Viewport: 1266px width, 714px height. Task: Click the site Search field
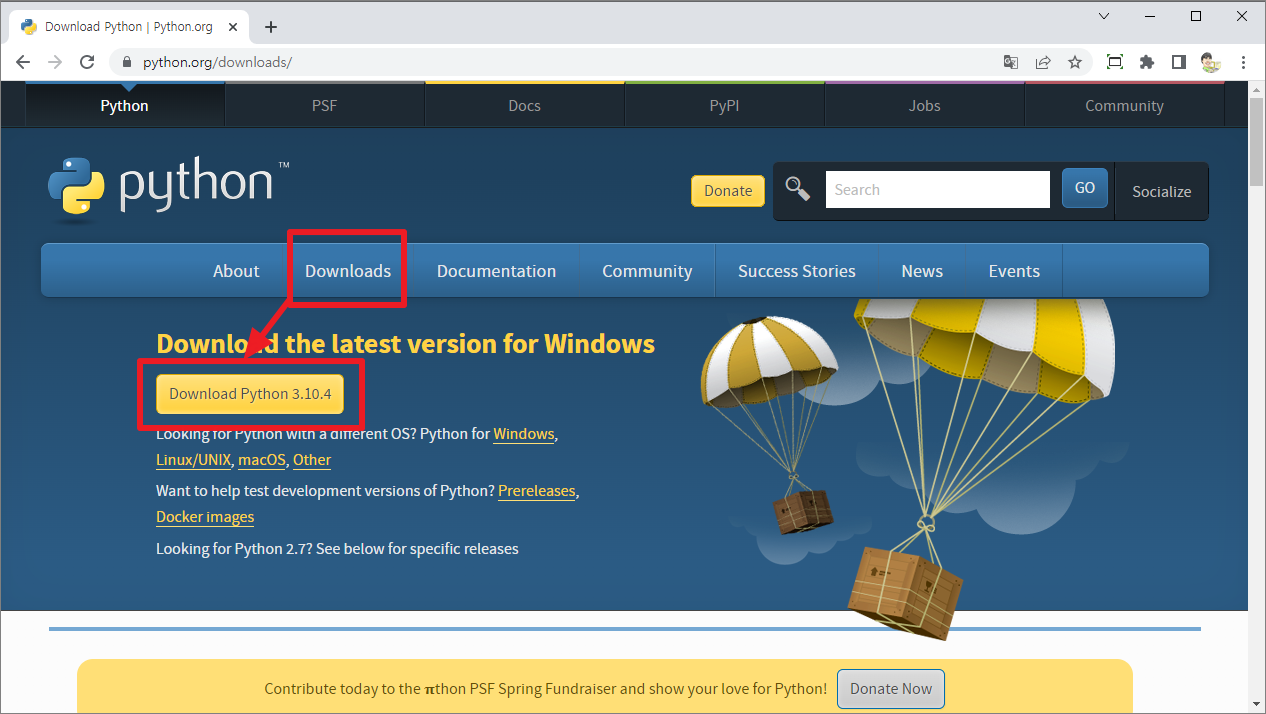(x=937, y=189)
